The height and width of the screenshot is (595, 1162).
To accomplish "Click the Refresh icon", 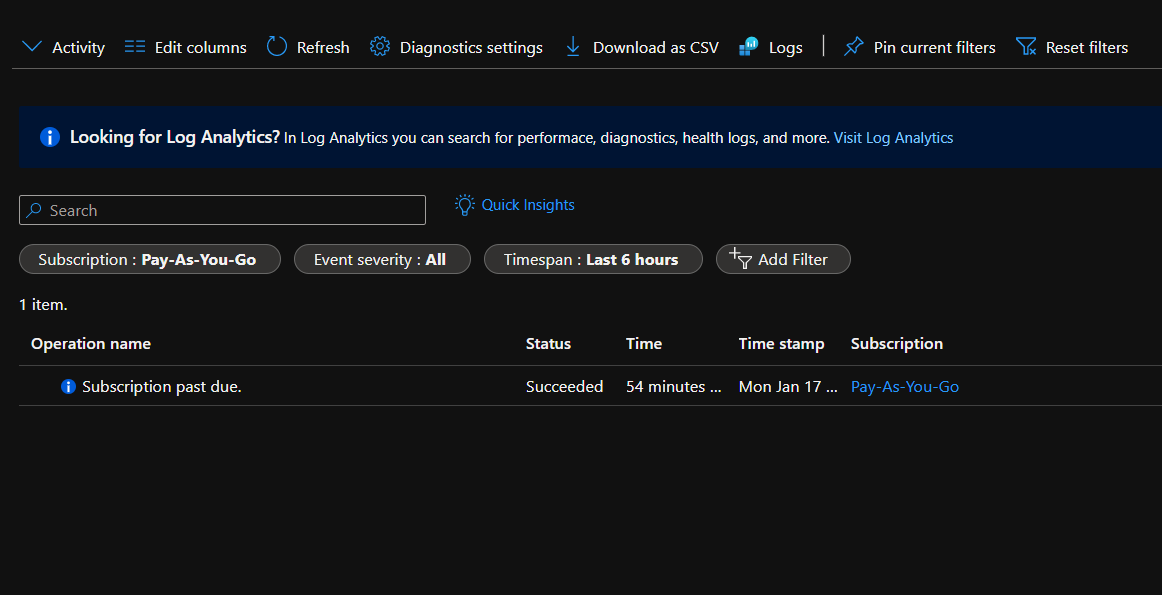I will pos(277,47).
